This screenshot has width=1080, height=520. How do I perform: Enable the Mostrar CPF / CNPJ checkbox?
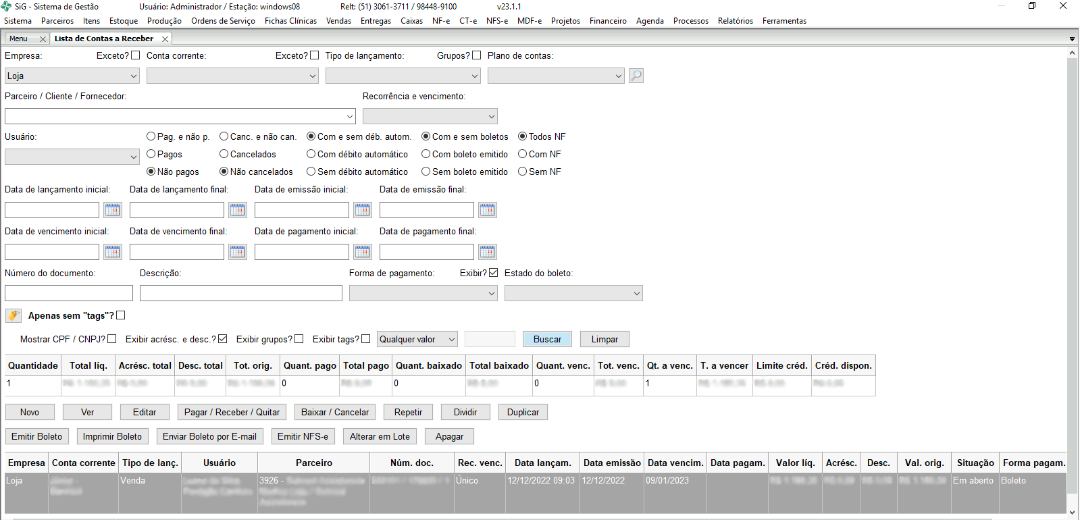[111, 339]
